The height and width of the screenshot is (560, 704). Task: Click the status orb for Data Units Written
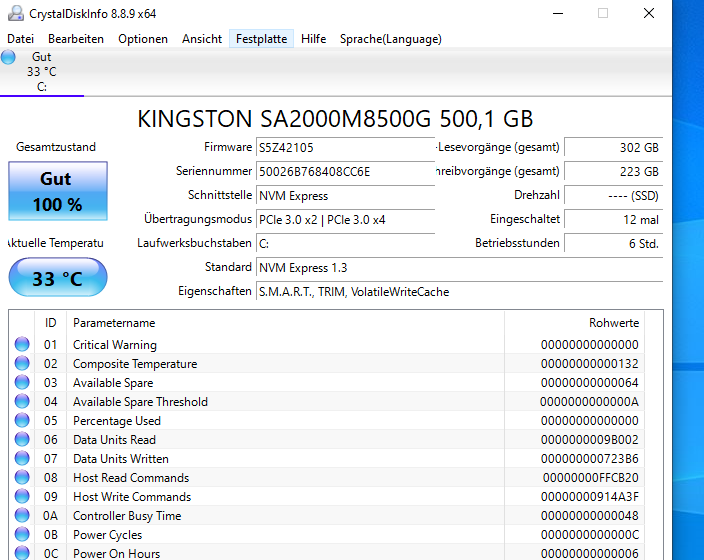point(22,459)
